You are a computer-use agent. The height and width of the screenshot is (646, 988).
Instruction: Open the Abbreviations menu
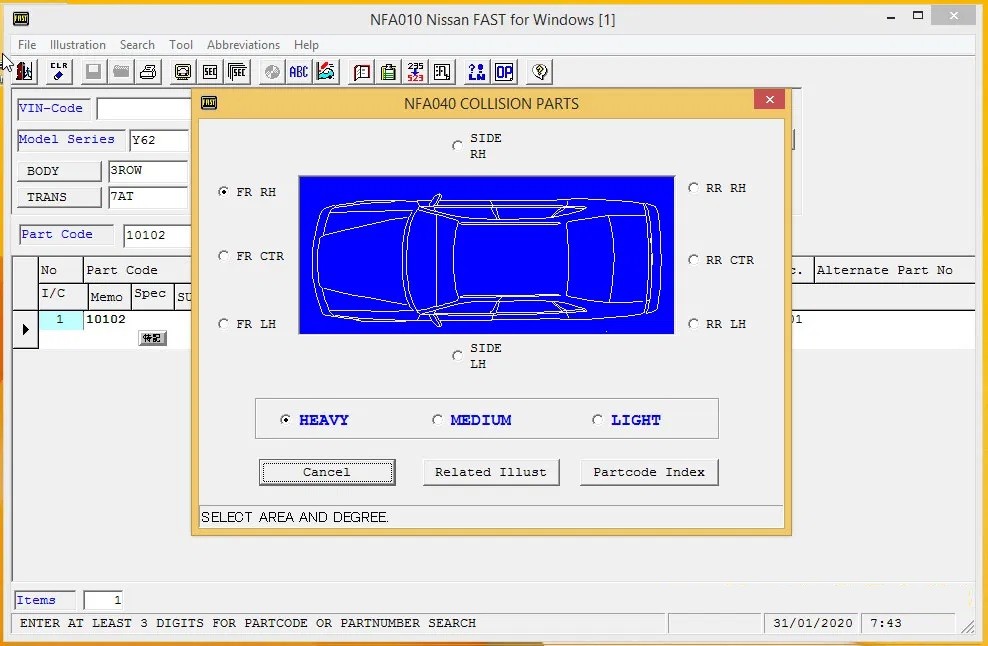[x=243, y=45]
